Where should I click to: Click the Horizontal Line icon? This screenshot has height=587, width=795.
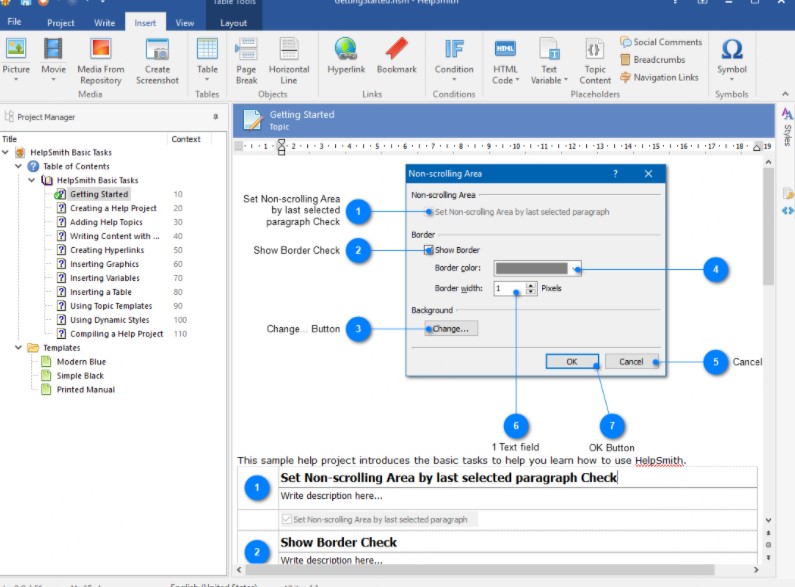(x=289, y=50)
